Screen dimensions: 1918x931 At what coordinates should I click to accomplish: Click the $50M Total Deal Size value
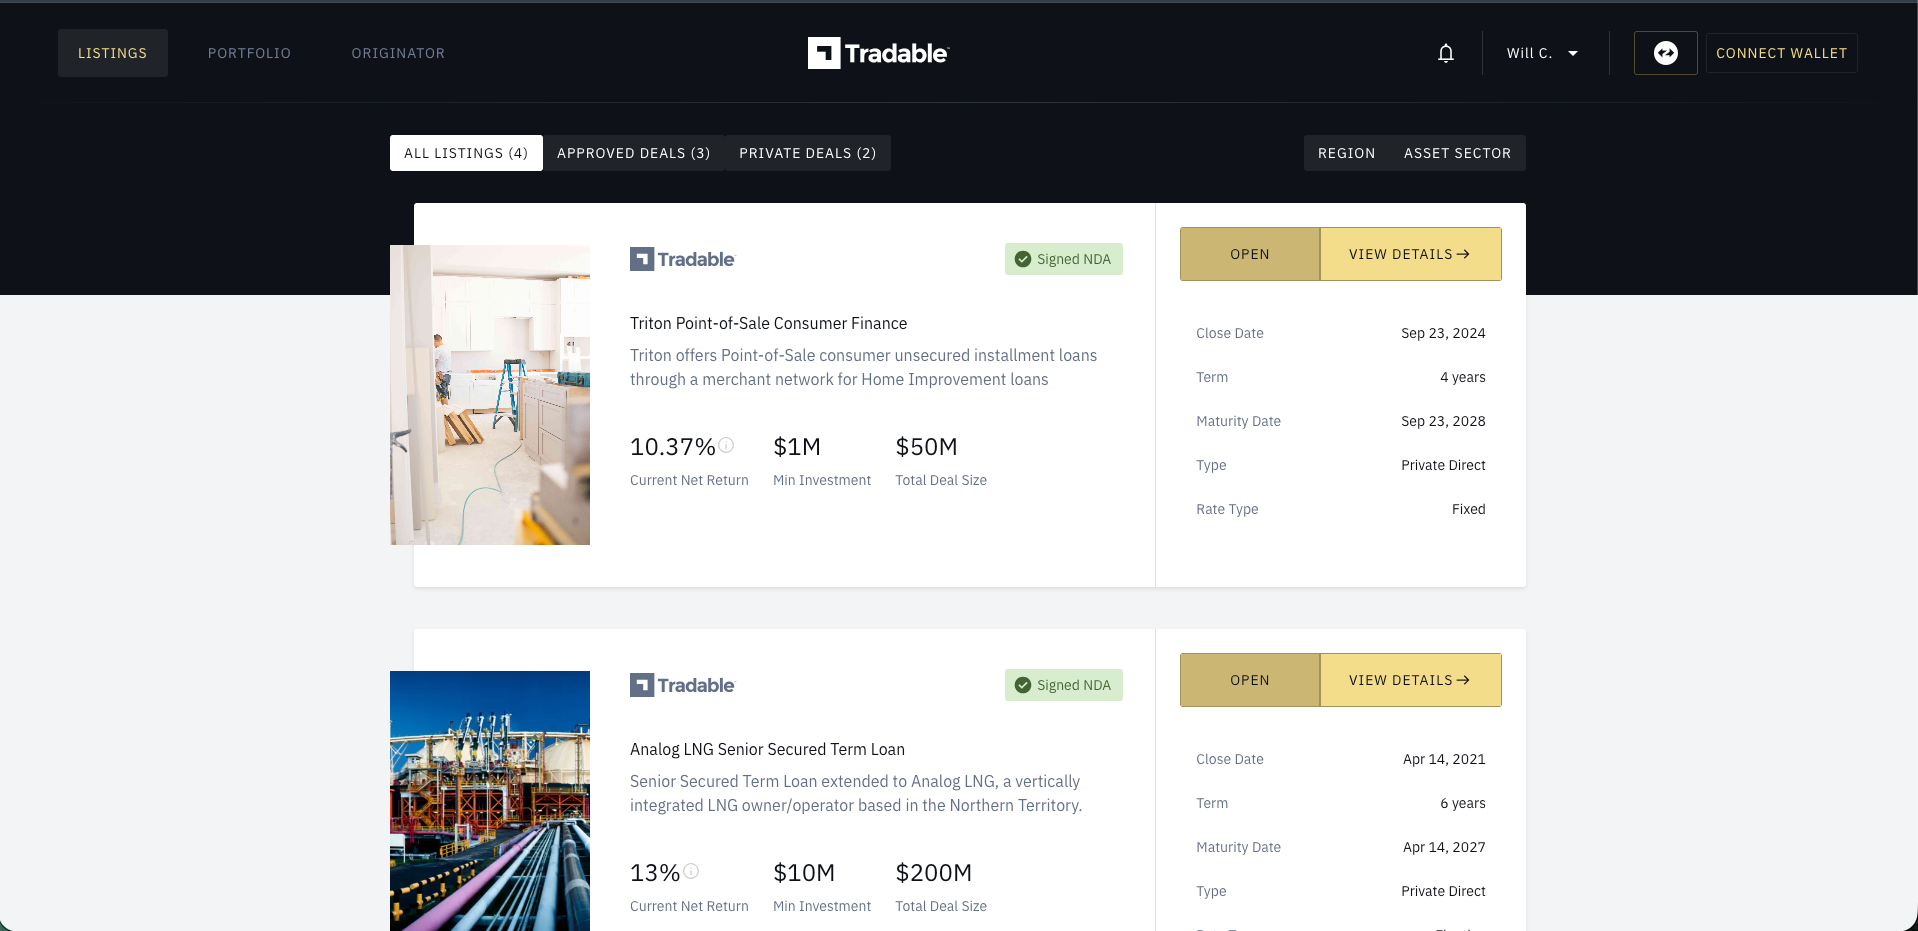(926, 446)
